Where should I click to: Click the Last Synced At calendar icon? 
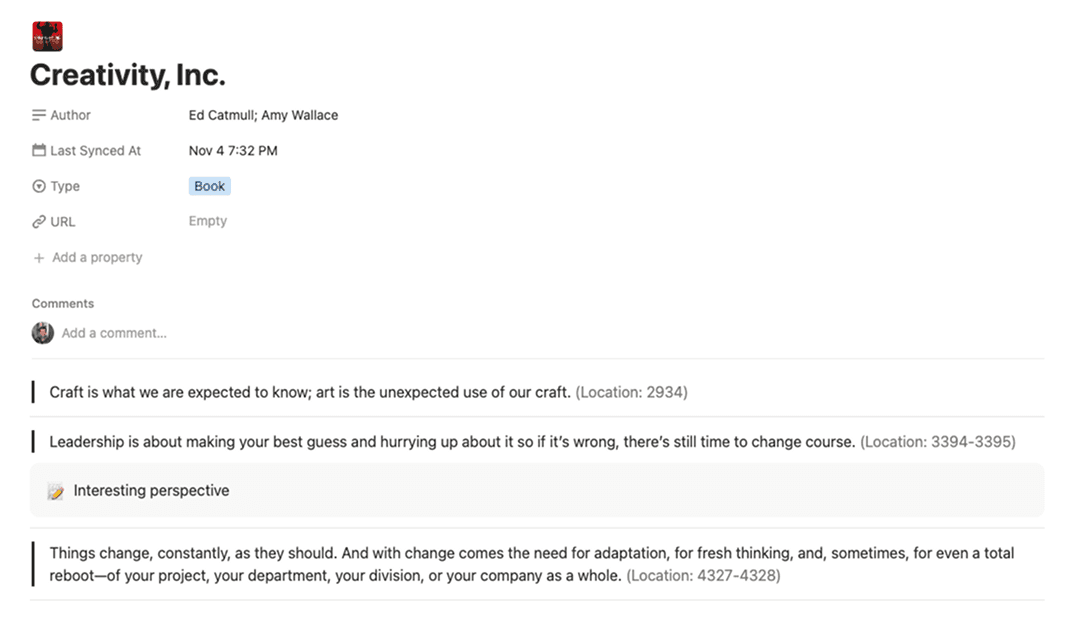pyautogui.click(x=39, y=151)
